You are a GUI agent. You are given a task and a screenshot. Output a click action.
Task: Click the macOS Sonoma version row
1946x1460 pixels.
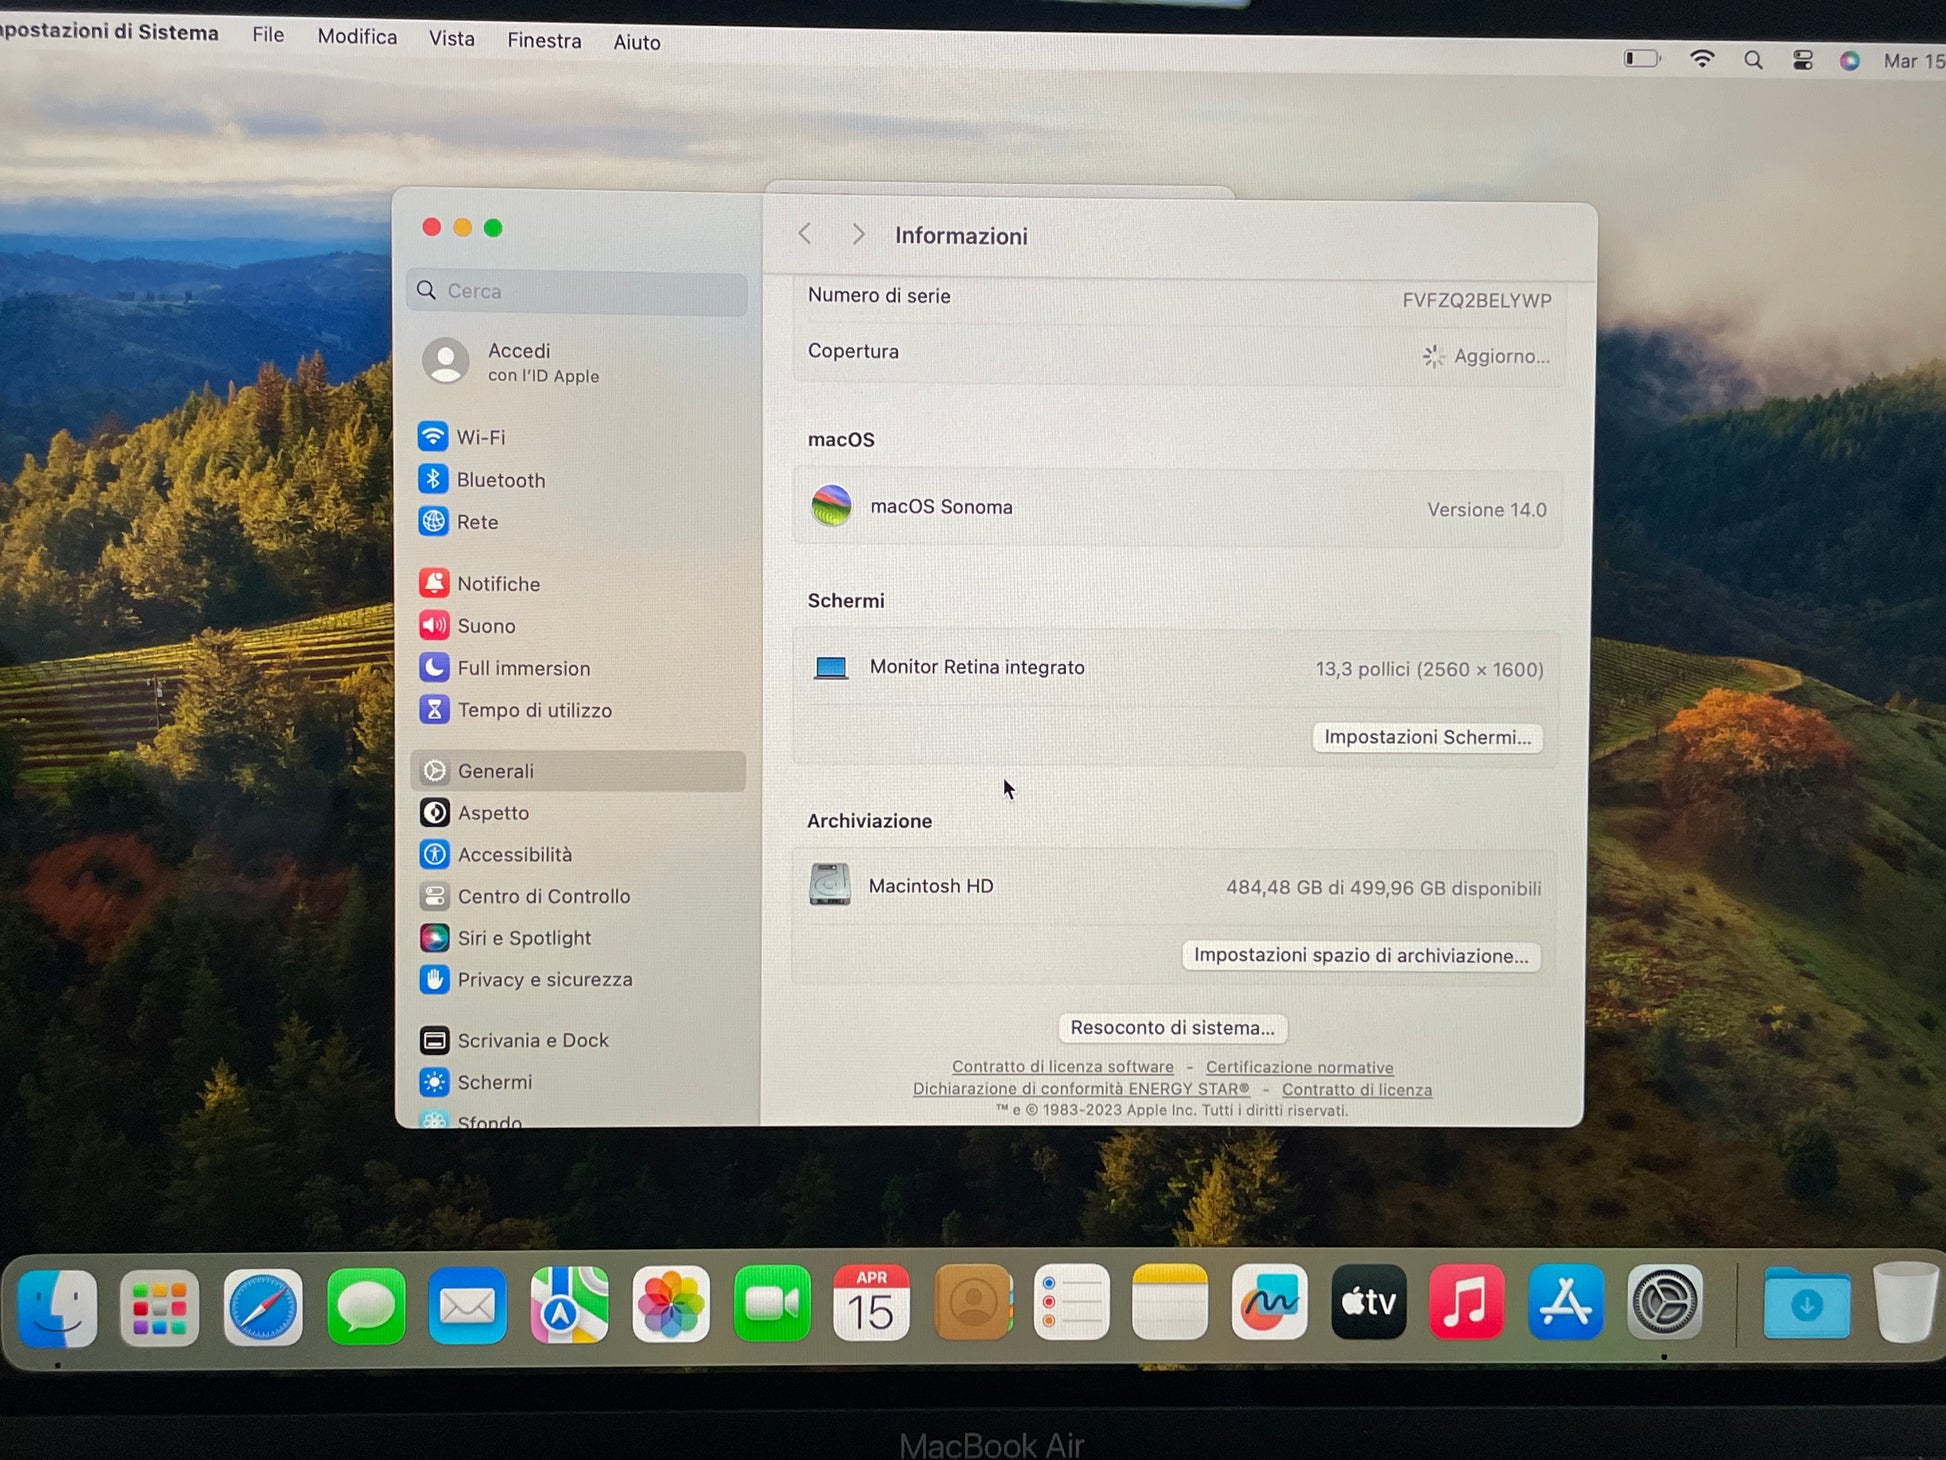[1177, 508]
